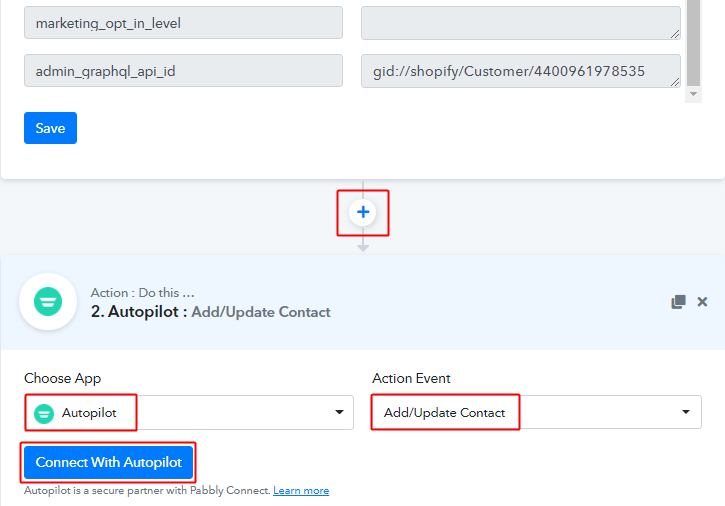Click the empty value field for marketing_opt_in_level
The height and width of the screenshot is (506, 725).
click(x=521, y=23)
